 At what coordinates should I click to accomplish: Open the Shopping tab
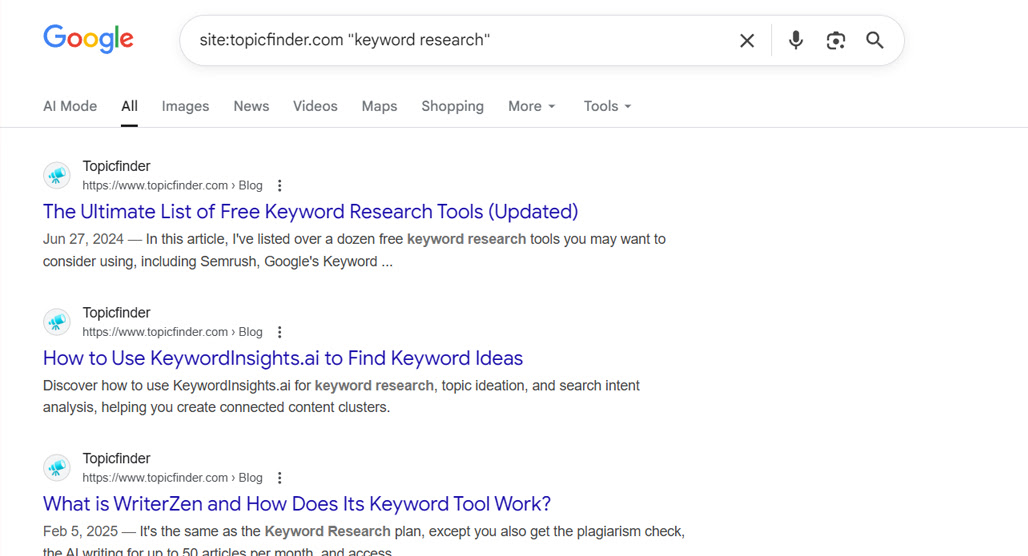[452, 106]
